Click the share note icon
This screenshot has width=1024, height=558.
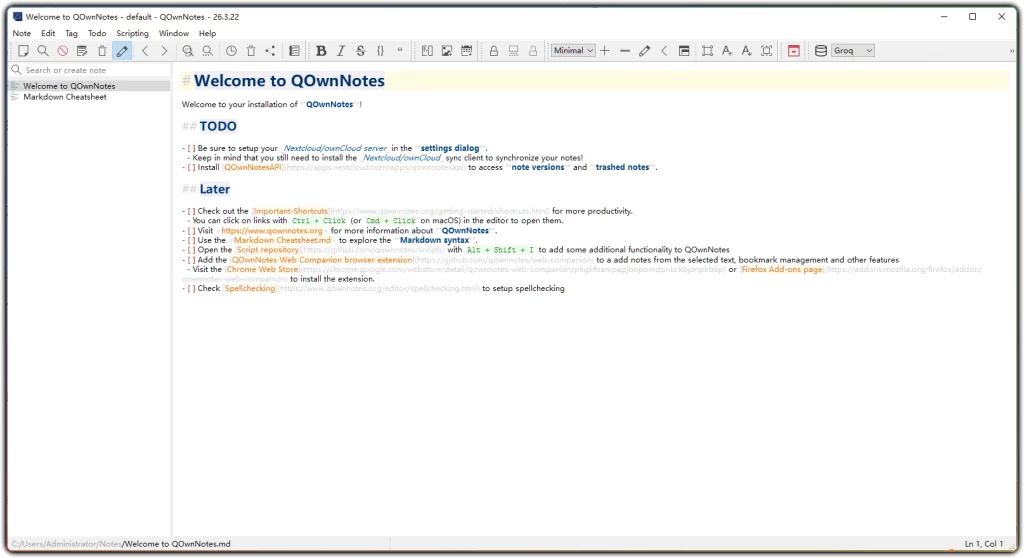pos(270,51)
